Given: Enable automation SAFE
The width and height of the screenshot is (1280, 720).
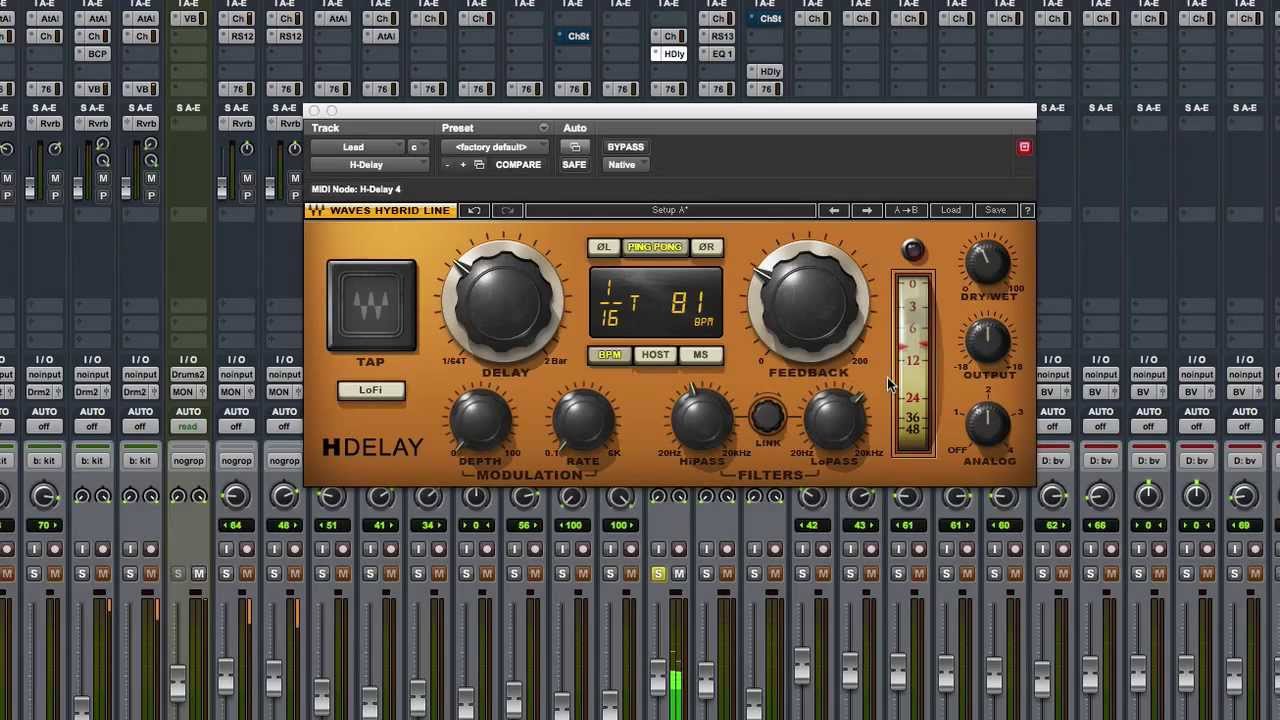Looking at the screenshot, I should click(x=574, y=165).
